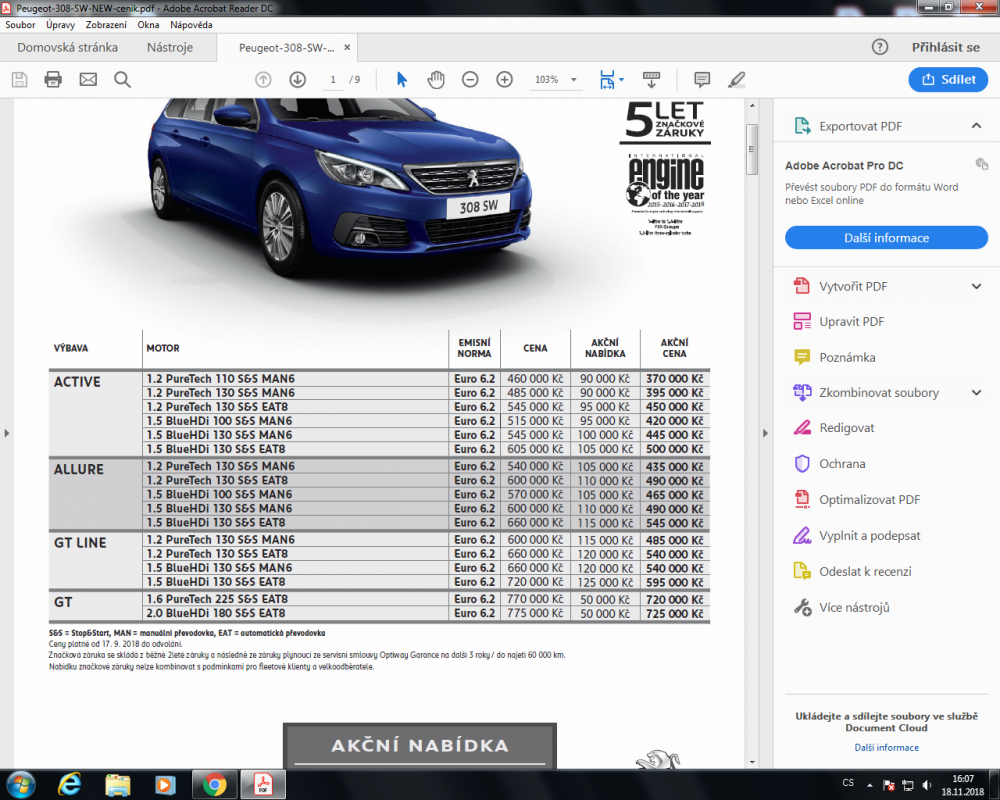
Task: Send file by email envelope icon
Action: [88, 80]
